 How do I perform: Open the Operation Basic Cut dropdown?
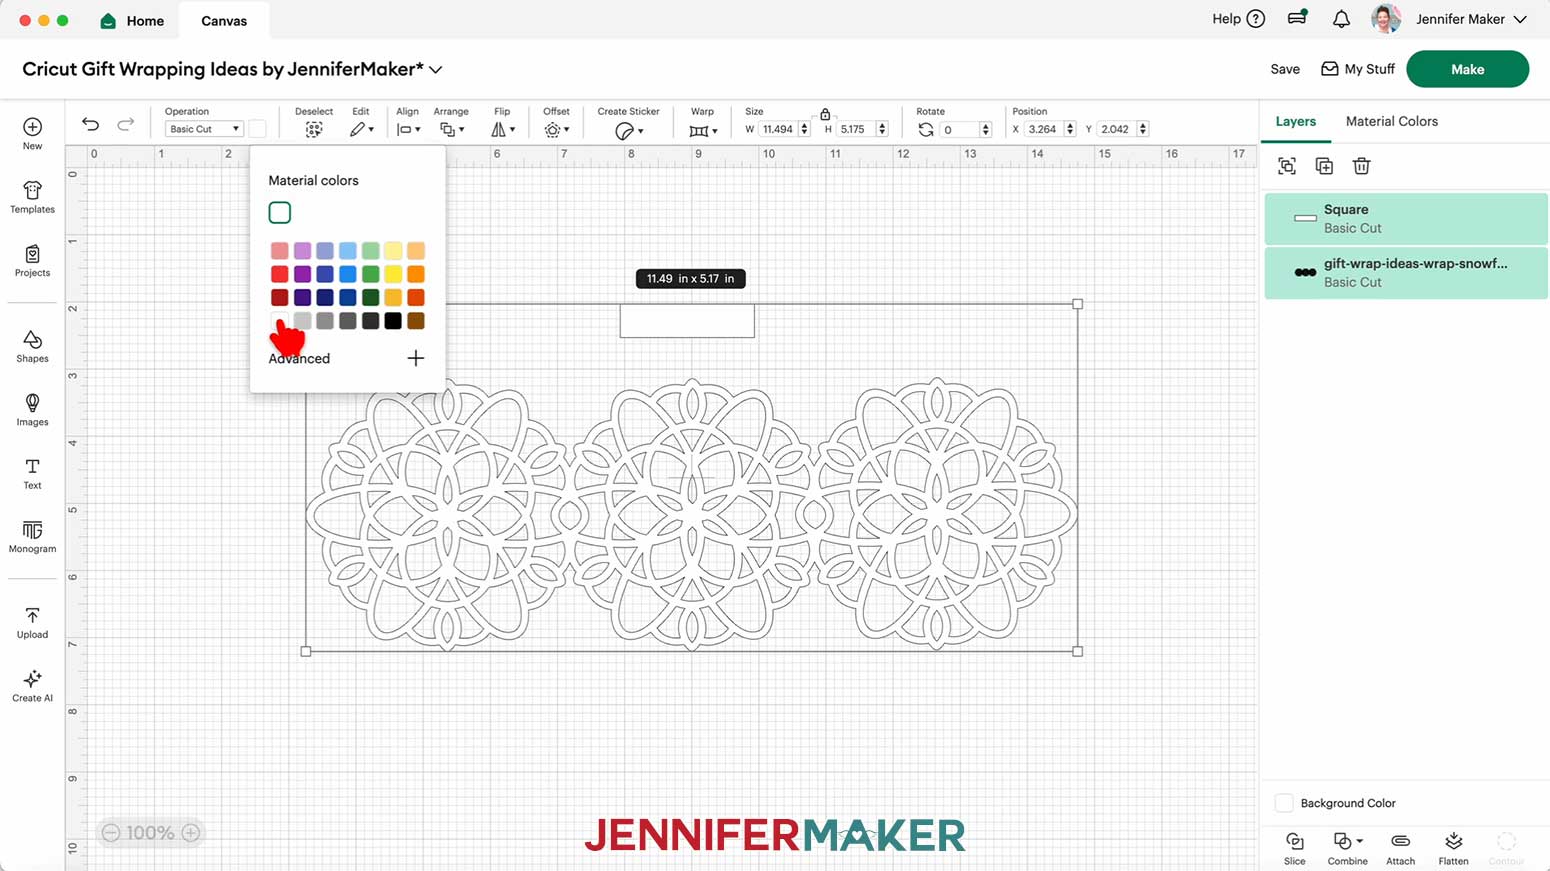pyautogui.click(x=204, y=129)
